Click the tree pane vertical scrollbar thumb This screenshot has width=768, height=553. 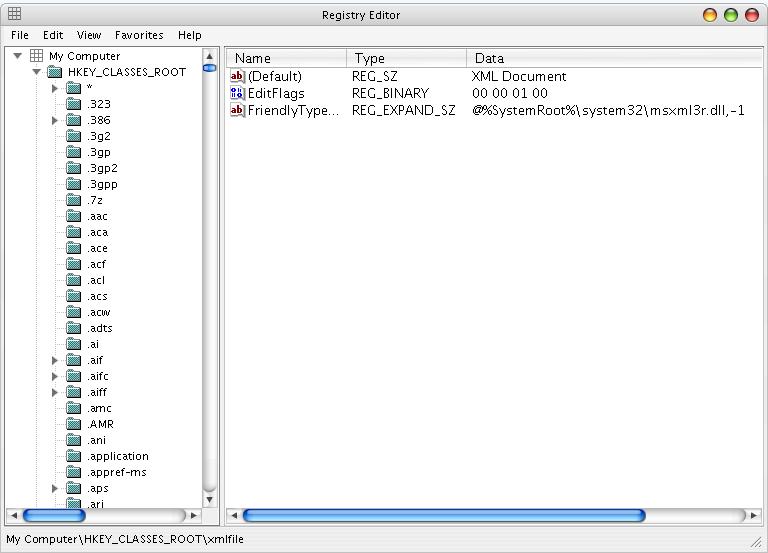(209, 67)
